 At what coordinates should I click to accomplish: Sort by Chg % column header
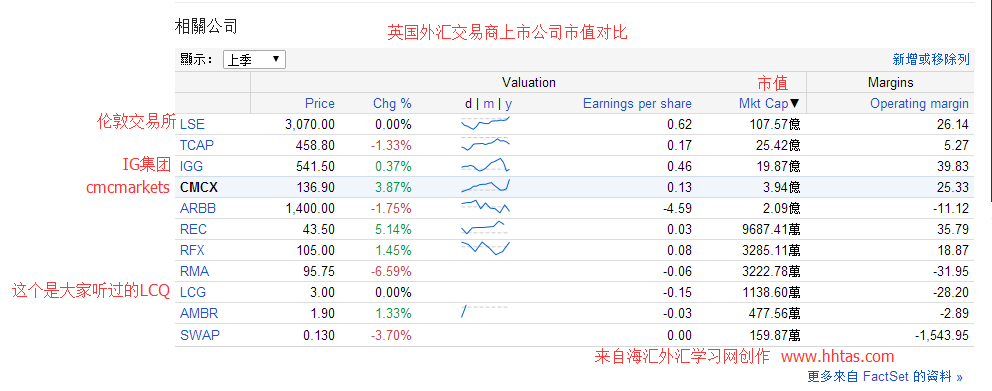pyautogui.click(x=392, y=104)
